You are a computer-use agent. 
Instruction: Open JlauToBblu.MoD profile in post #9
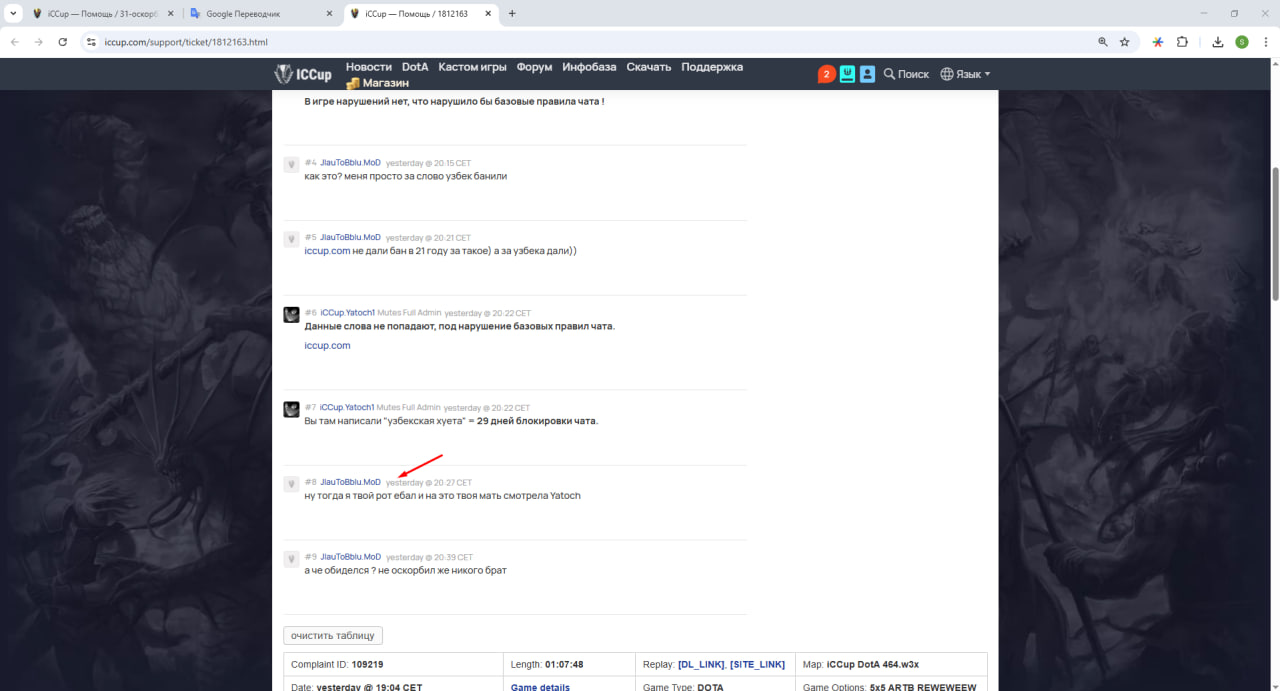pyautogui.click(x=350, y=556)
